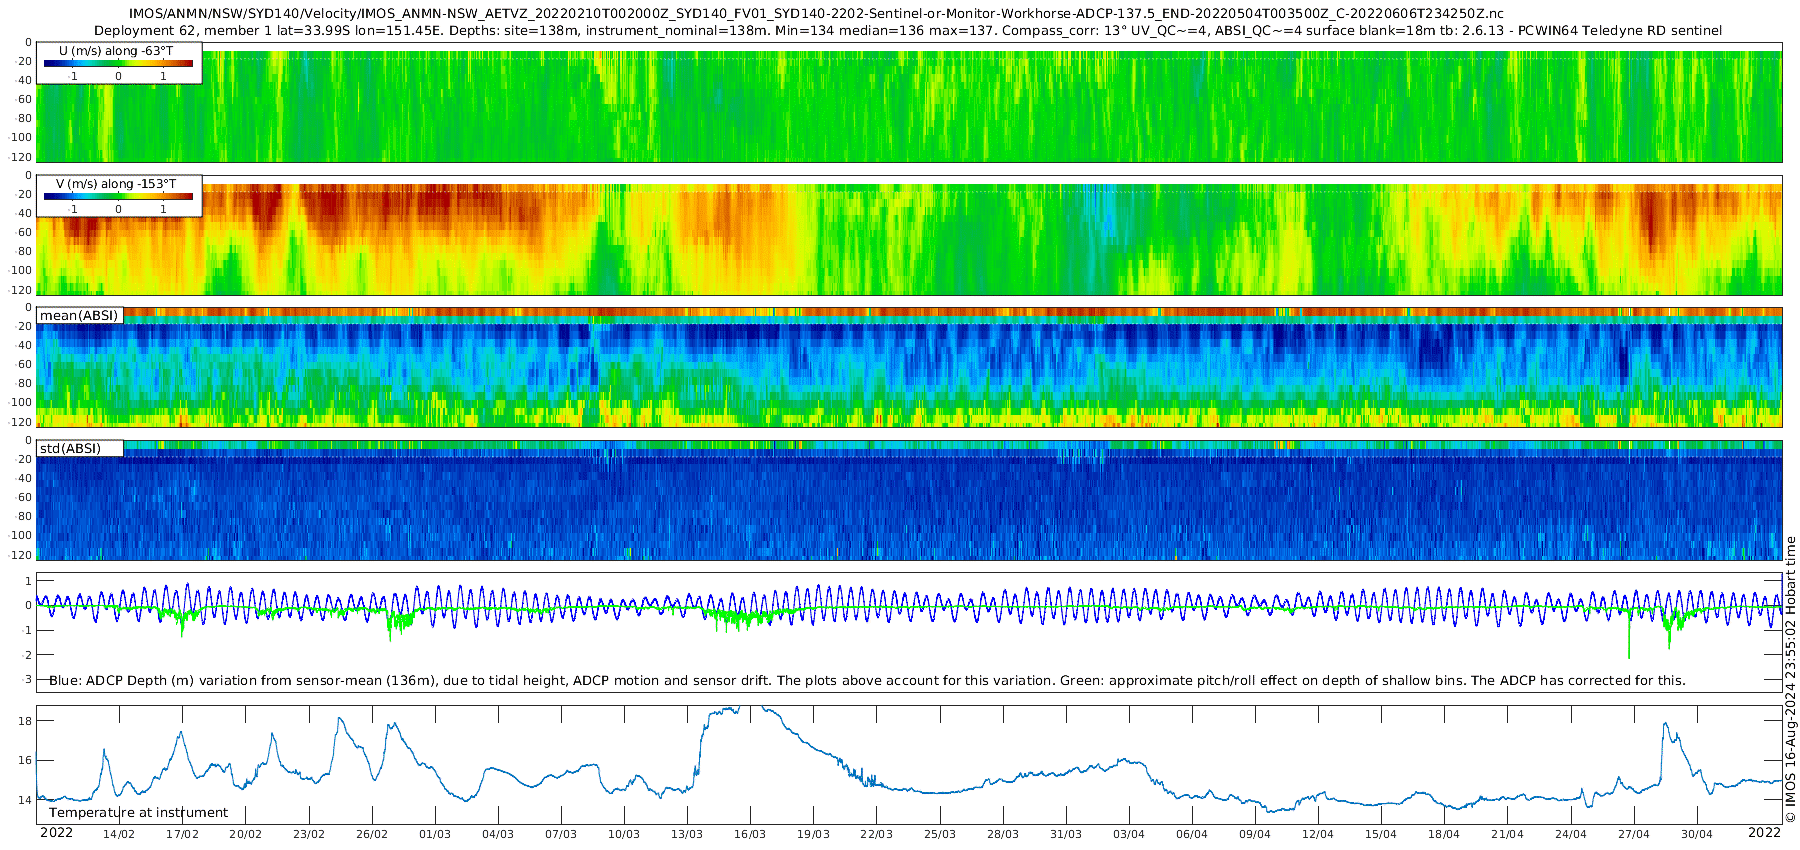Click the V velocity colorbar legend

(119, 195)
